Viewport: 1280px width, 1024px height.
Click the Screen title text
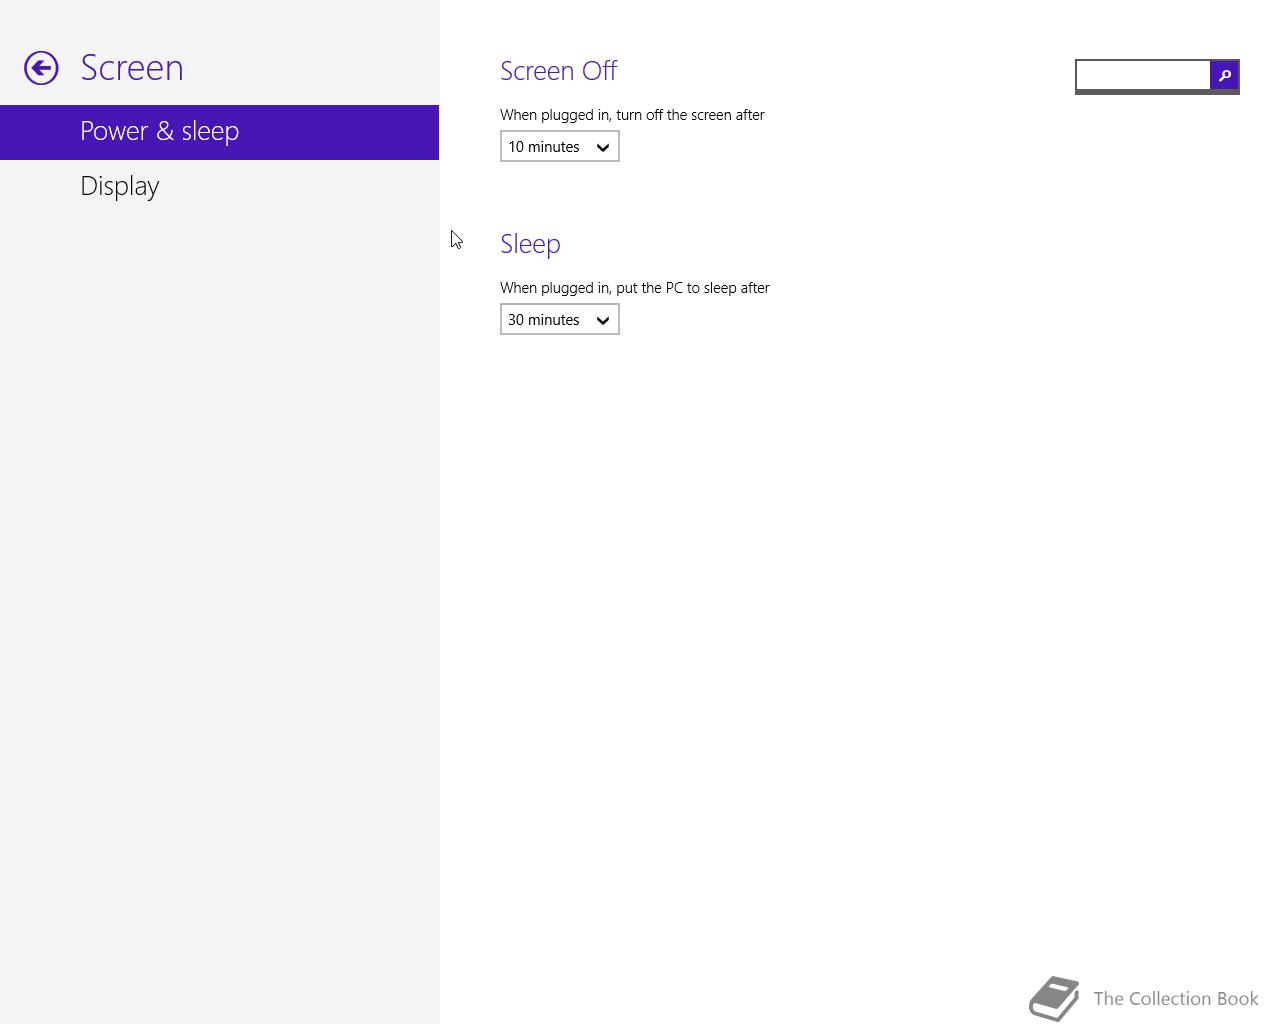coord(132,68)
